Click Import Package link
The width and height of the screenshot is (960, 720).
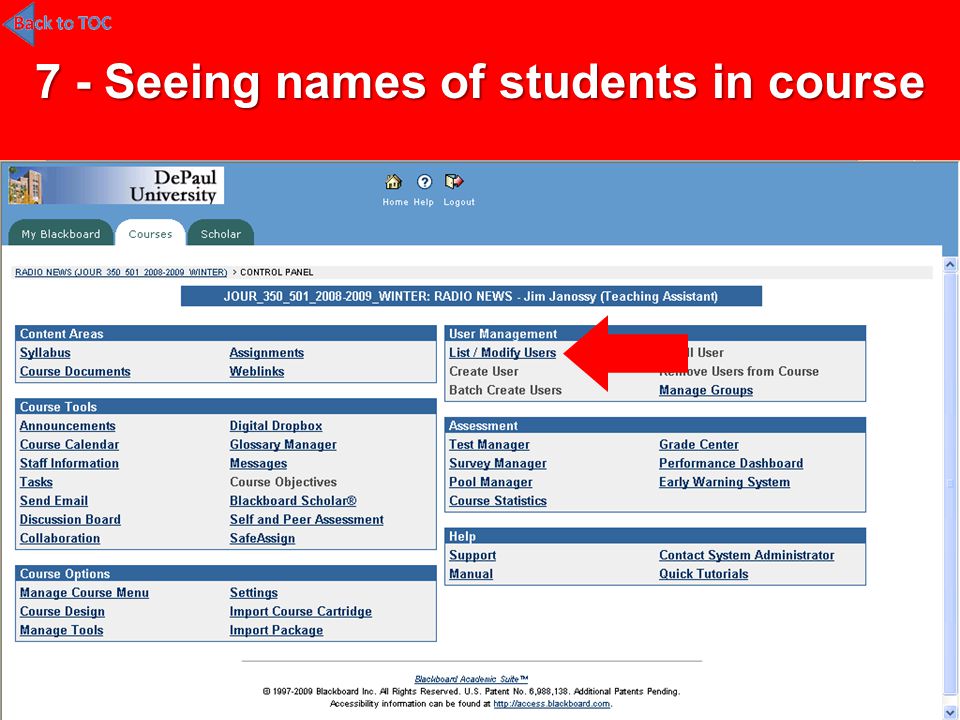pos(276,630)
